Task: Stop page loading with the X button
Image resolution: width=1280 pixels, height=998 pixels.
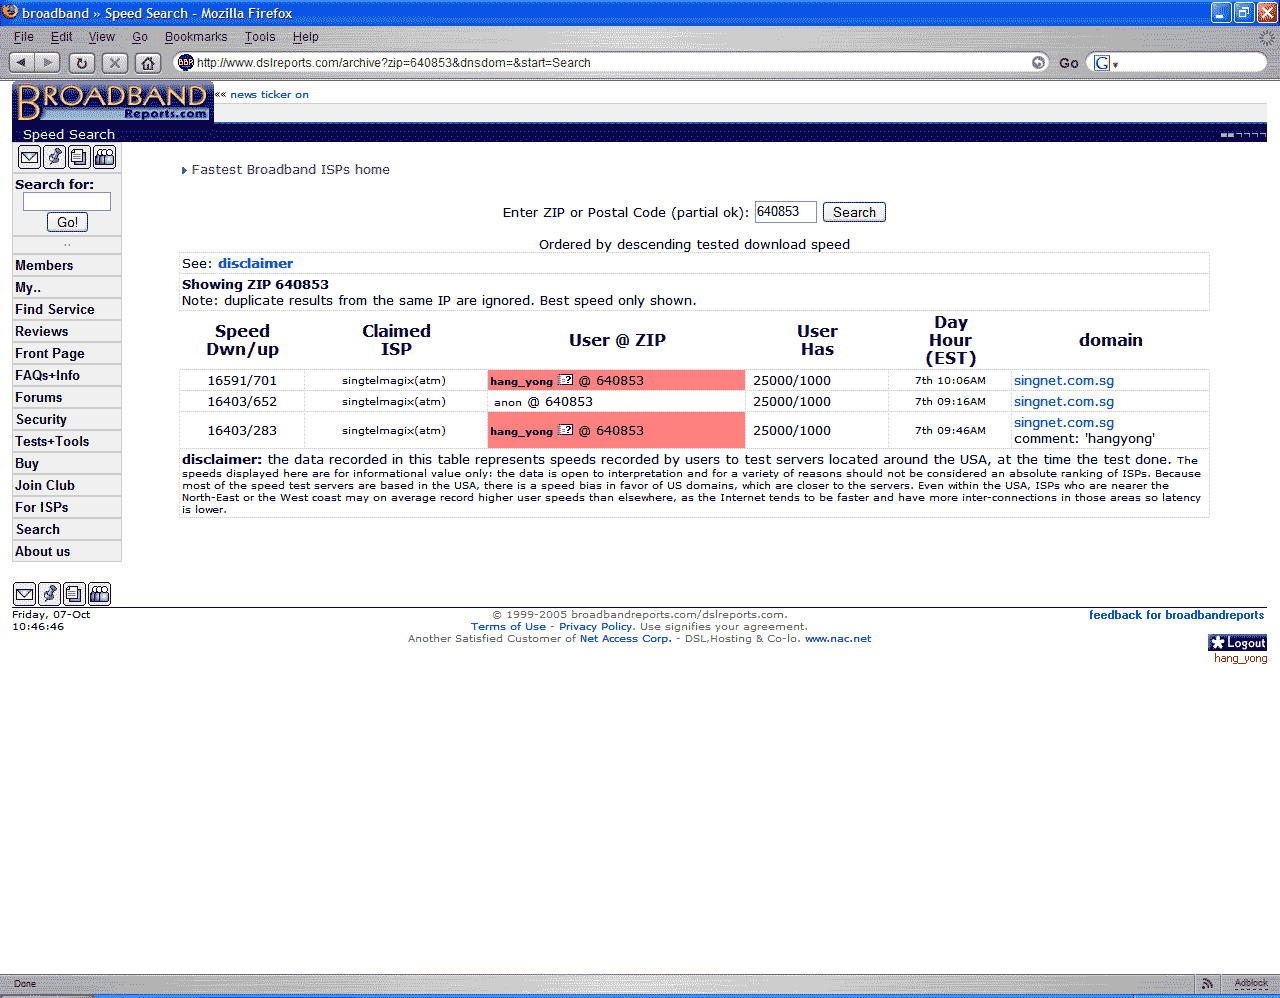Action: [x=115, y=62]
